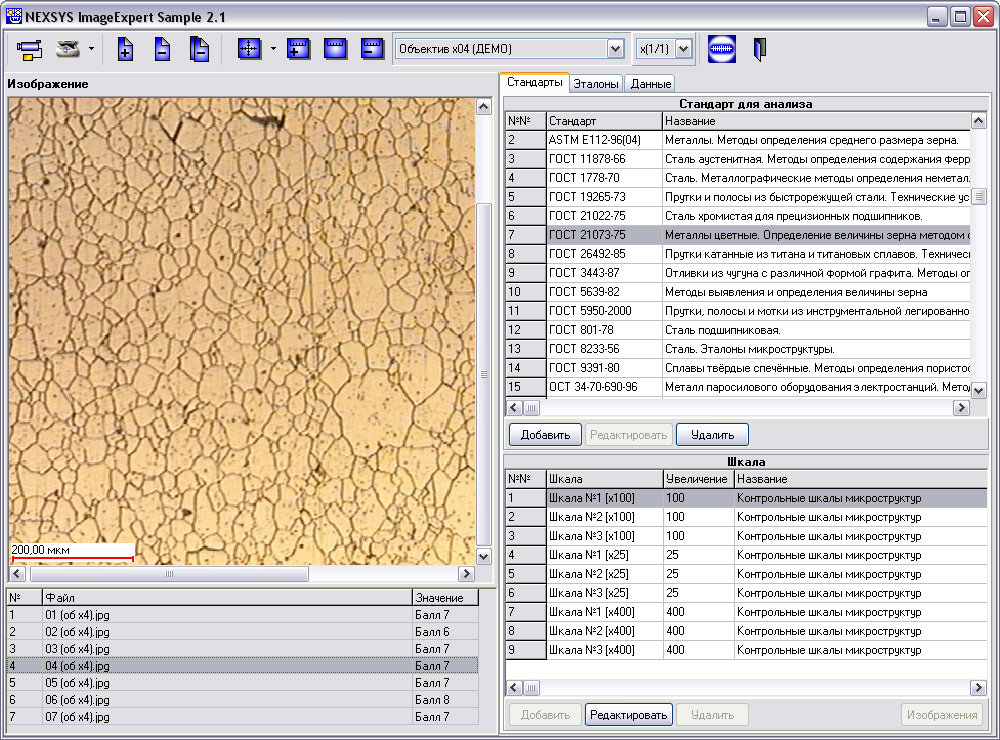Viewport: 1000px width, 740px height.
Task: Click the blue oval scale ruler icon
Action: [722, 48]
